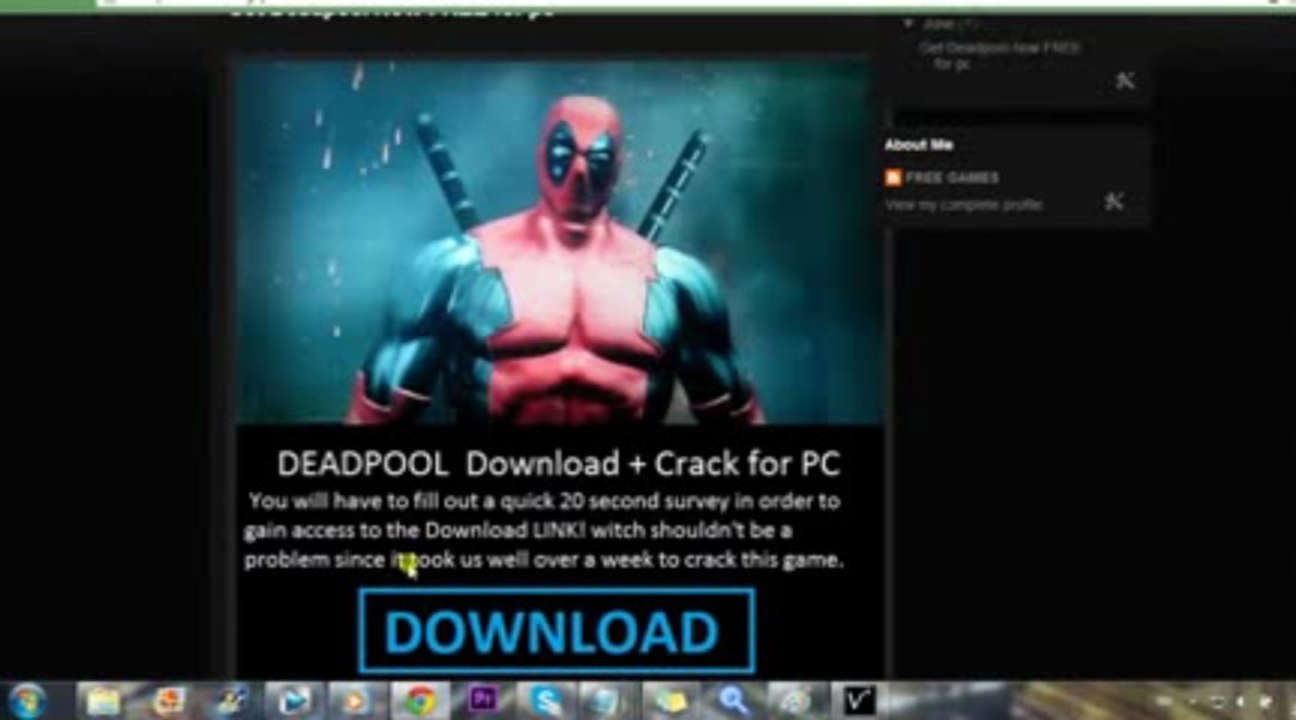Click the blue play arrow taskbar icon

293,701
